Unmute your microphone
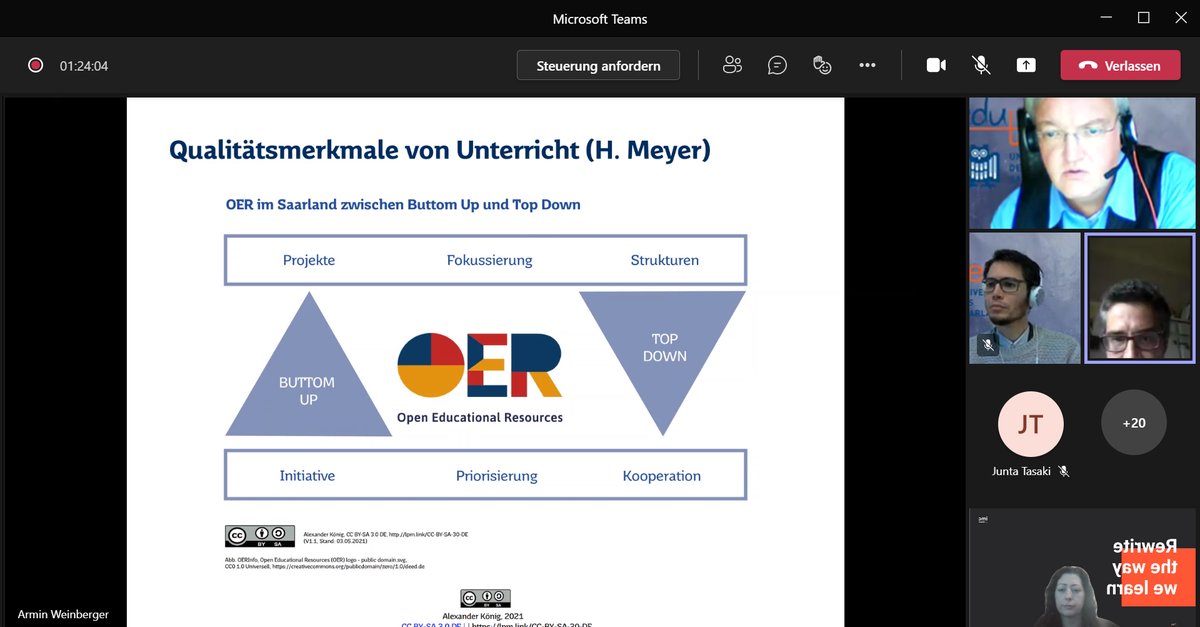This screenshot has width=1200, height=627. [981, 64]
